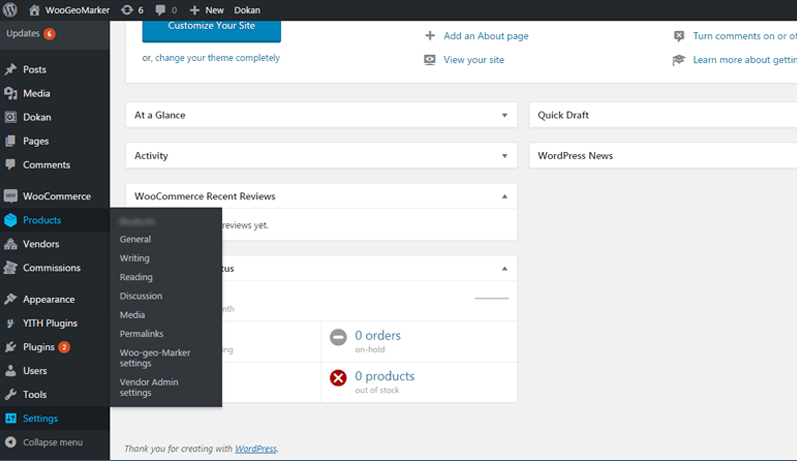
Task: Click the Collapse menu arrow icon
Action: coord(11,442)
